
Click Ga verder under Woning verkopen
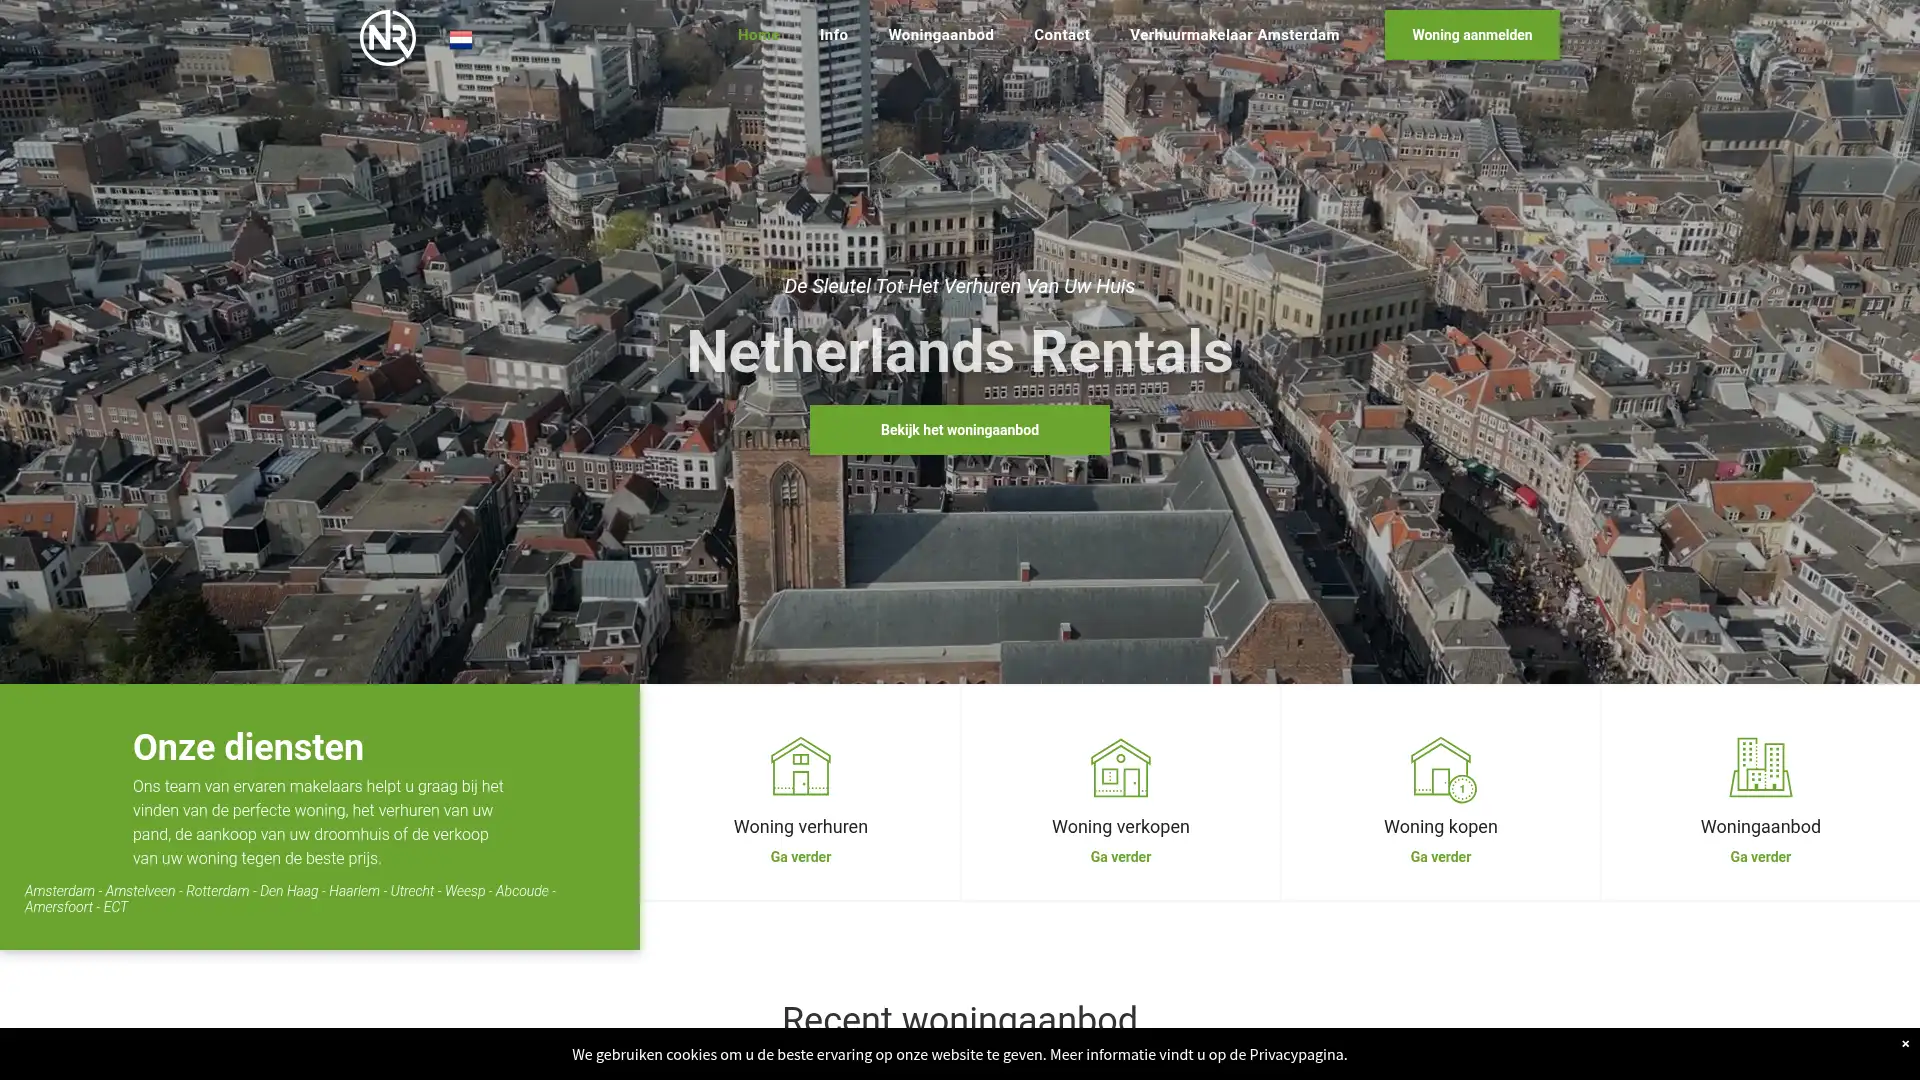pos(1120,856)
